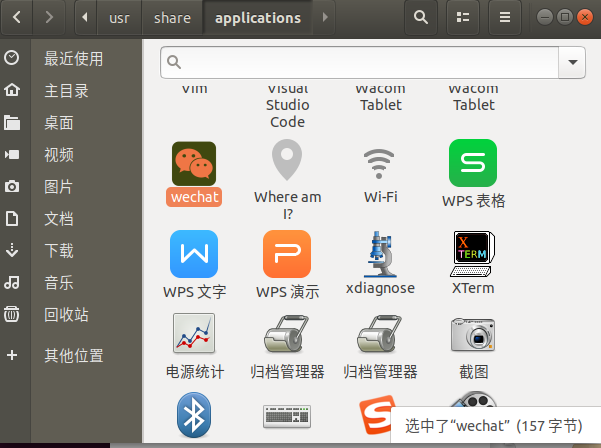Navigate to share in the path bar
The height and width of the screenshot is (448, 601).
coord(172,18)
